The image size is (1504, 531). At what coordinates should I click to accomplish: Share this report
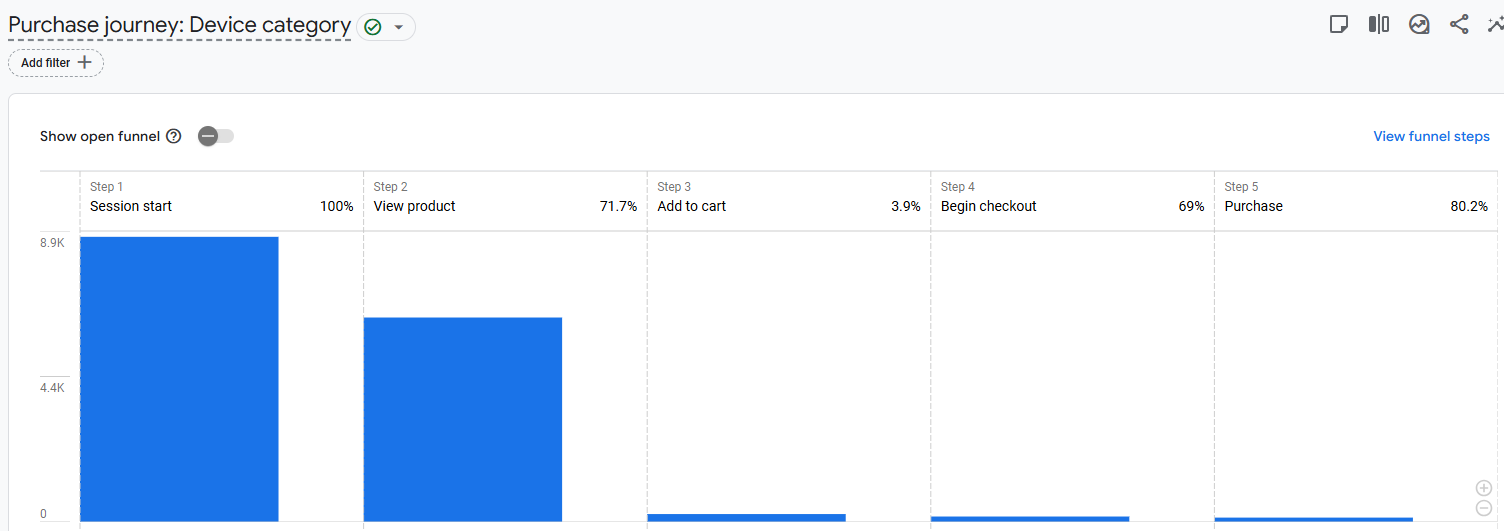coord(1459,25)
